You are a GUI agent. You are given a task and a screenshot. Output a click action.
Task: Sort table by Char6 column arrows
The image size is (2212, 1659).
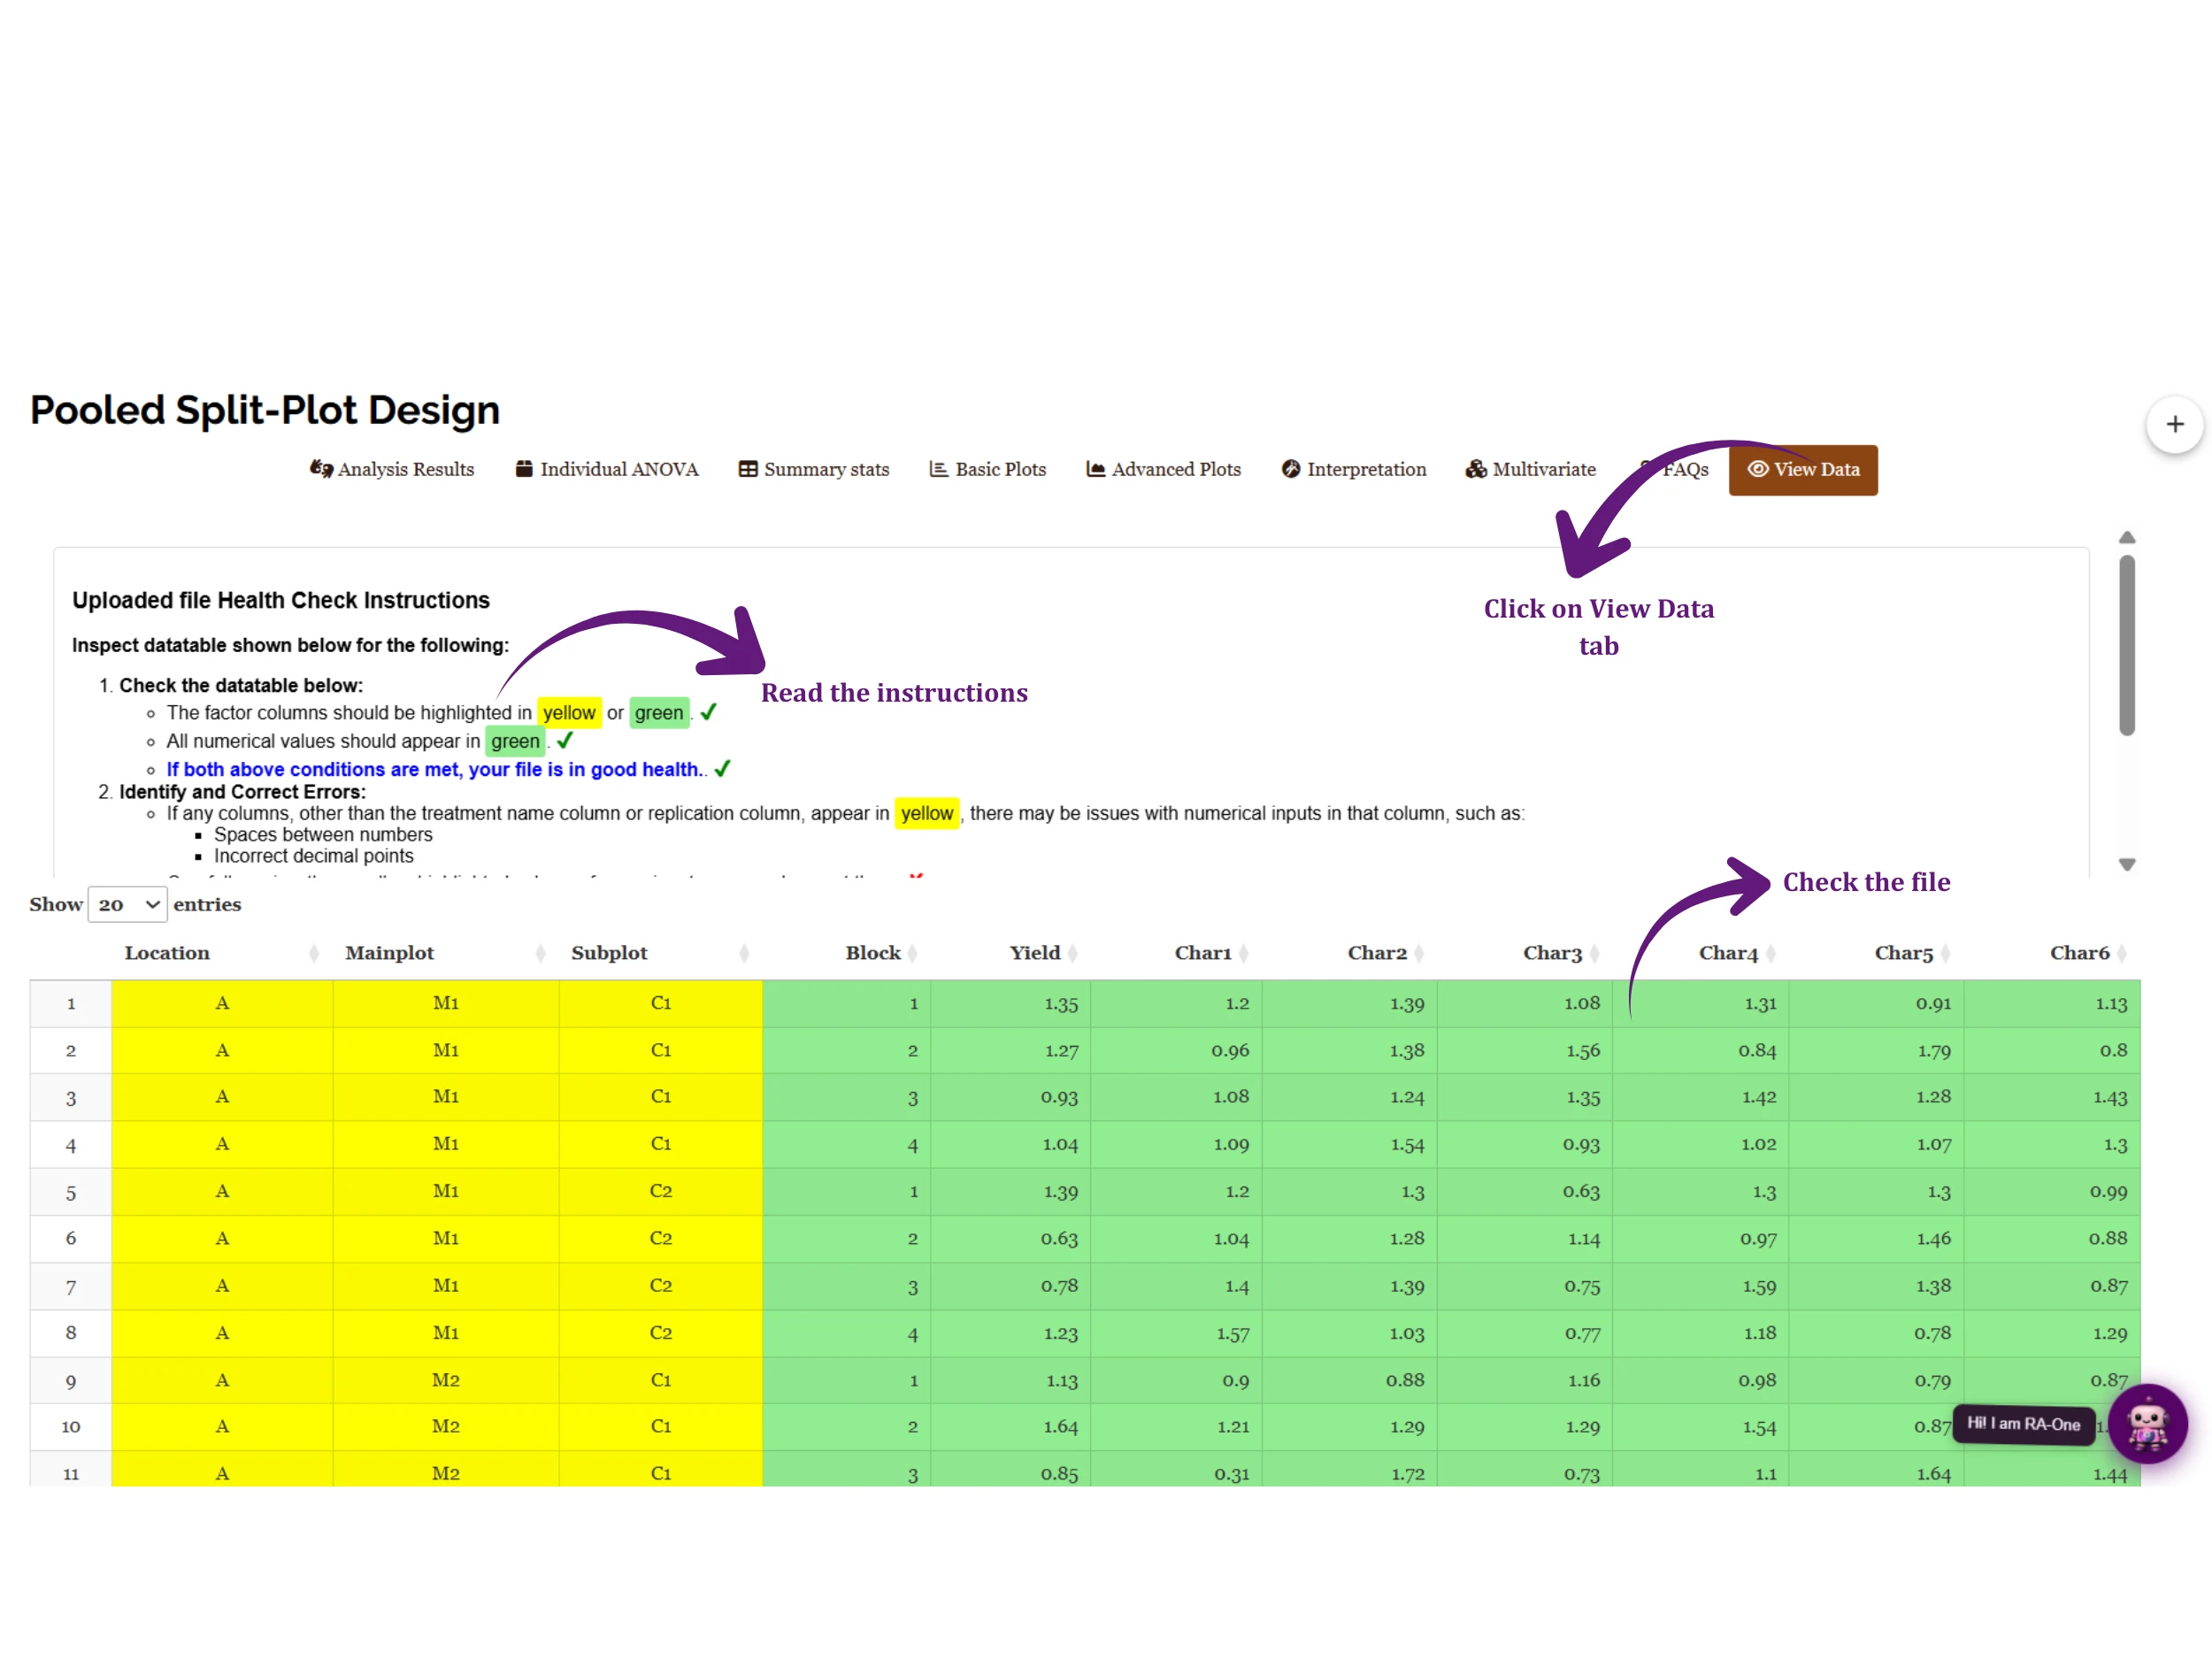(x=2121, y=953)
